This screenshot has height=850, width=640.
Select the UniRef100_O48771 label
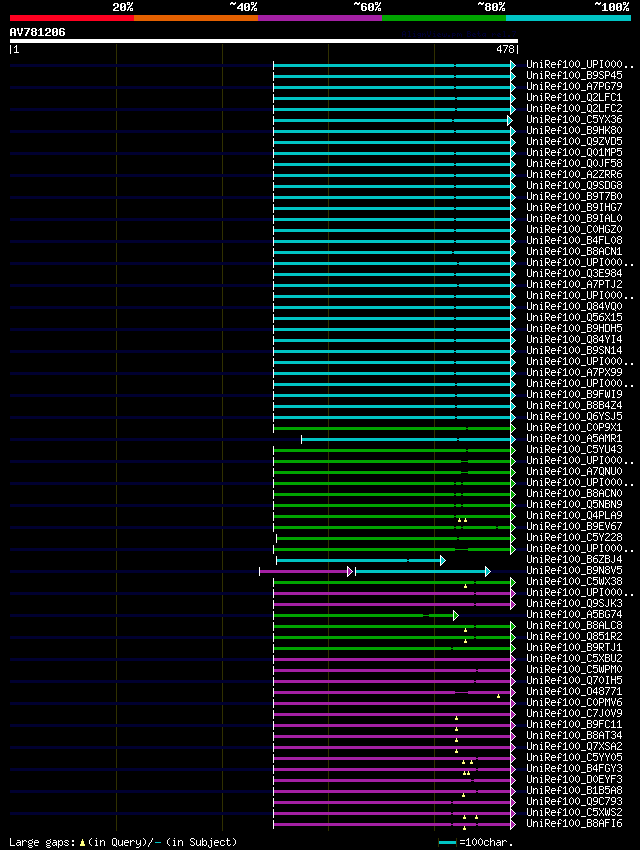coord(574,691)
